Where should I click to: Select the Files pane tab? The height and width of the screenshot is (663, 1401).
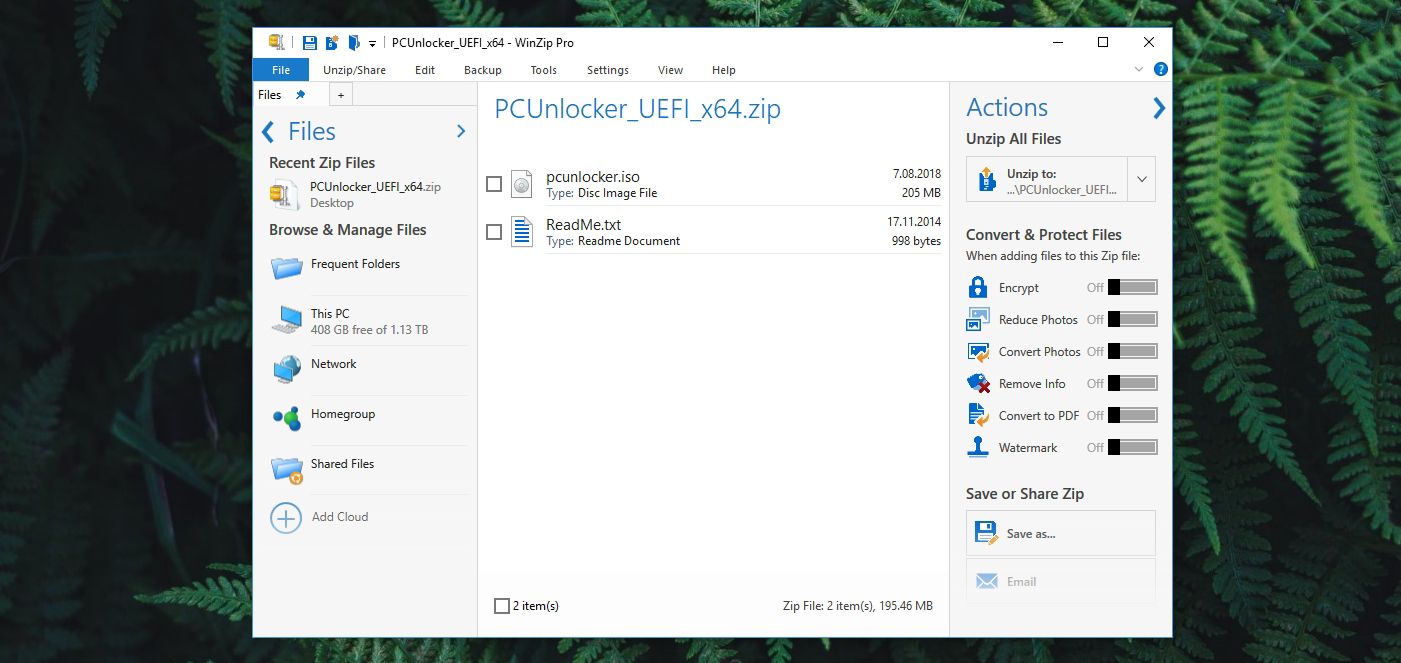tap(270, 95)
